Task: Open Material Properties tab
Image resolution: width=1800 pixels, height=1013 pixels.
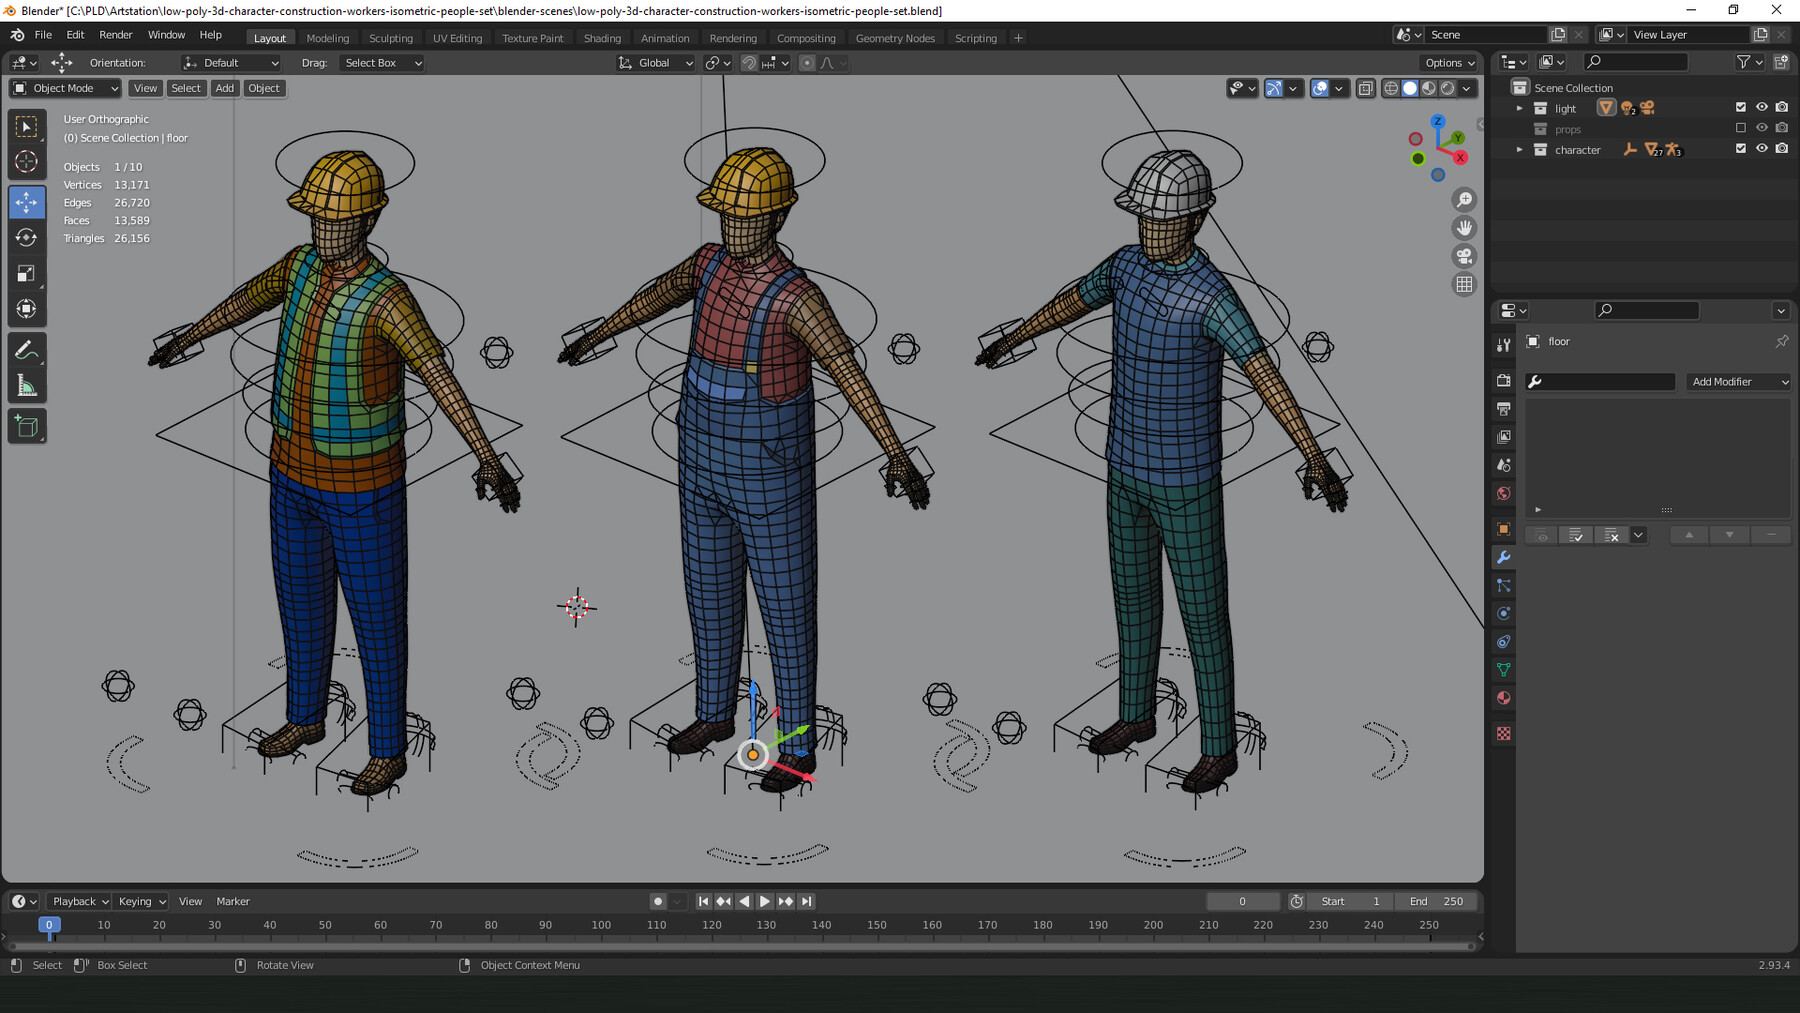Action: tap(1504, 697)
